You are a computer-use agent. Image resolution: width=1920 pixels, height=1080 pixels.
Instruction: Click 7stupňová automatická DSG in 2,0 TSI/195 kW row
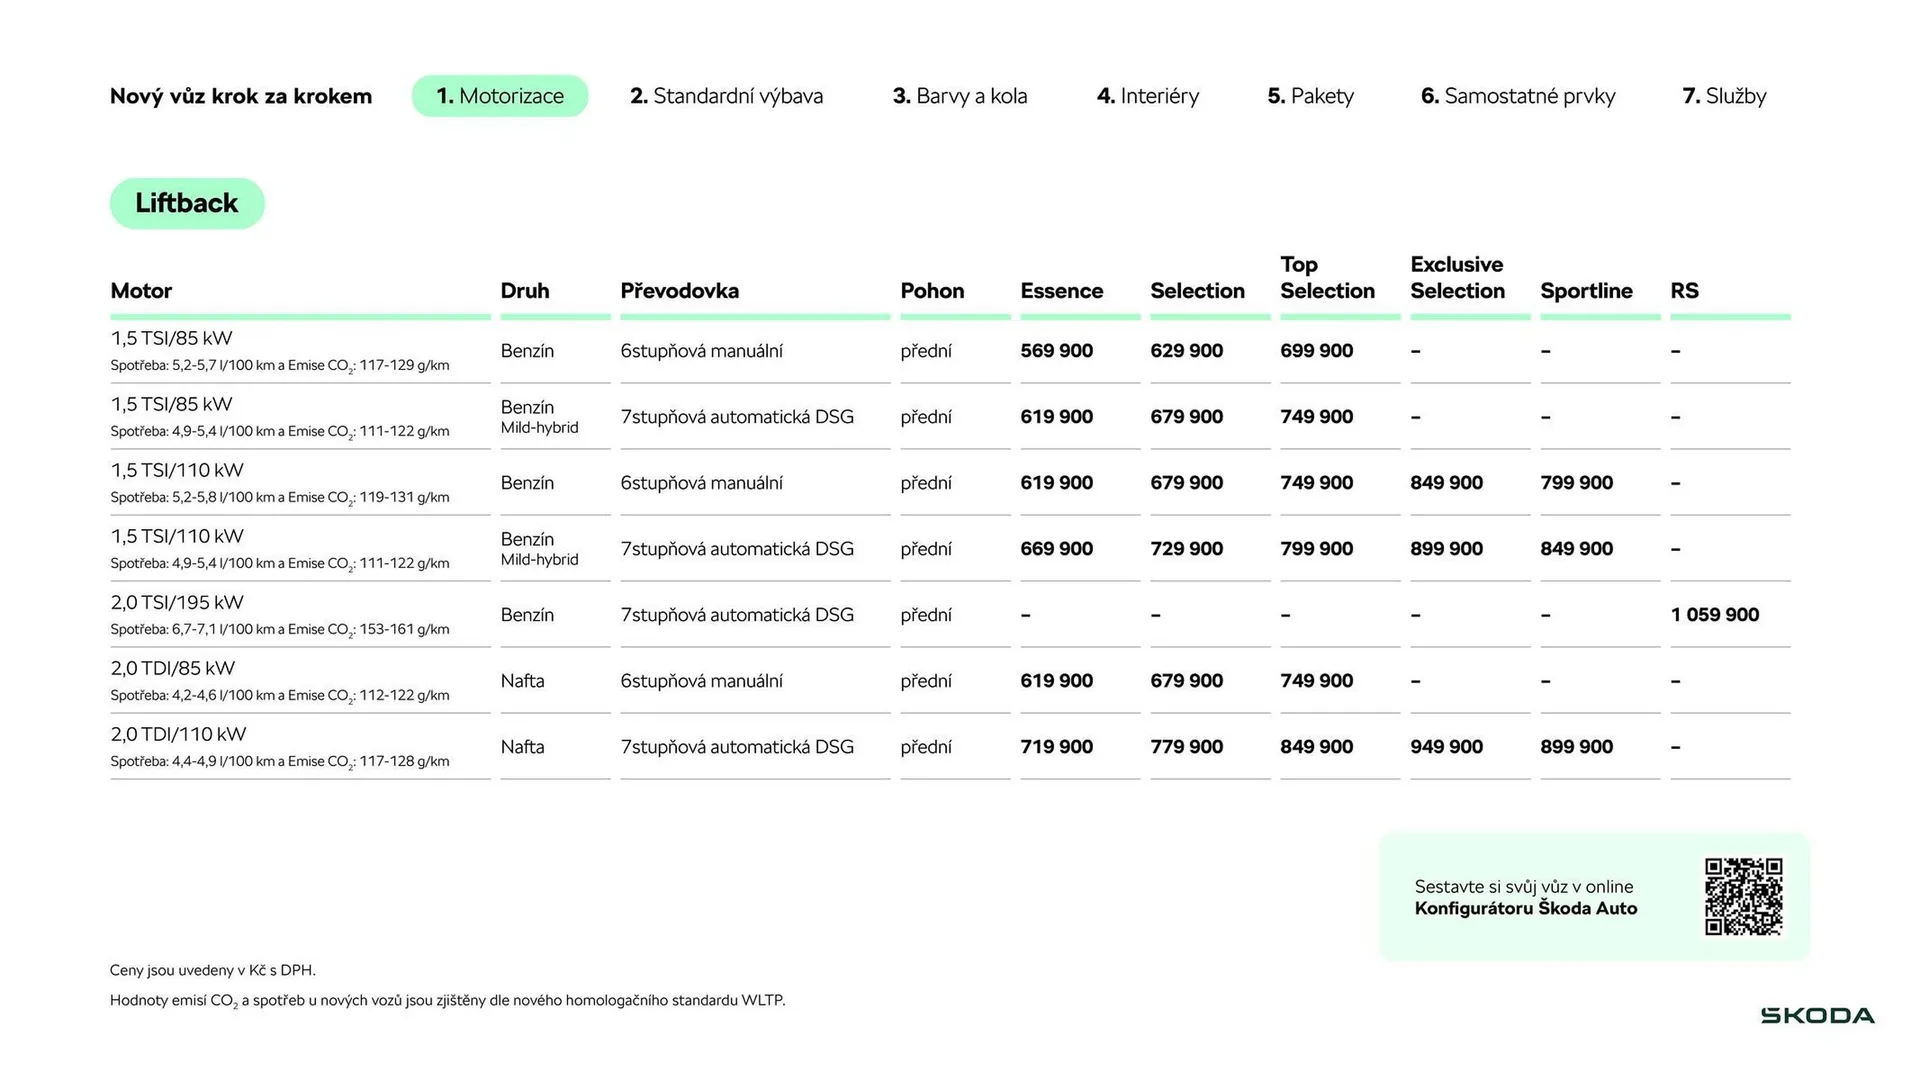[x=738, y=615]
